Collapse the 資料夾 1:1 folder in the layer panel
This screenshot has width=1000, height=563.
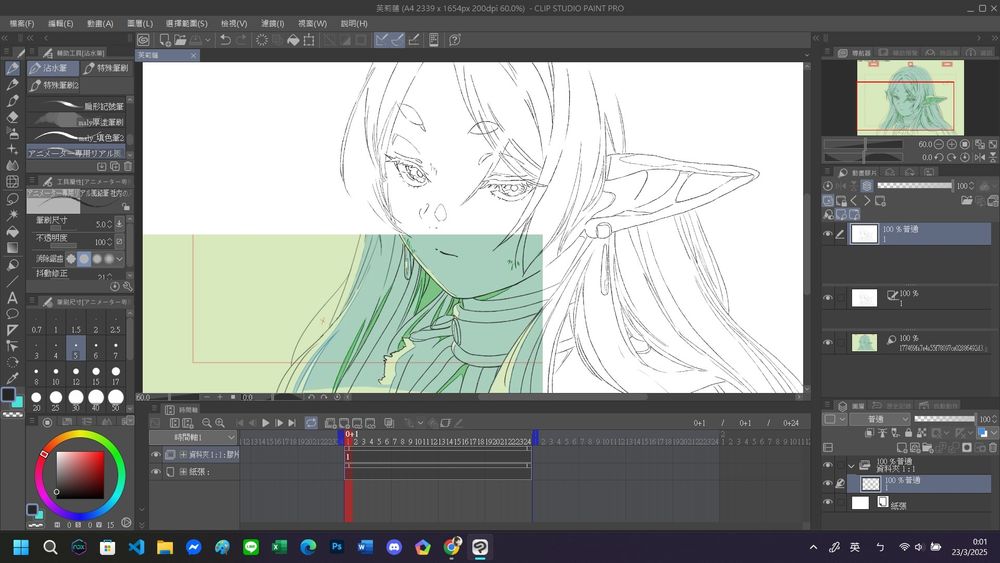coord(851,465)
